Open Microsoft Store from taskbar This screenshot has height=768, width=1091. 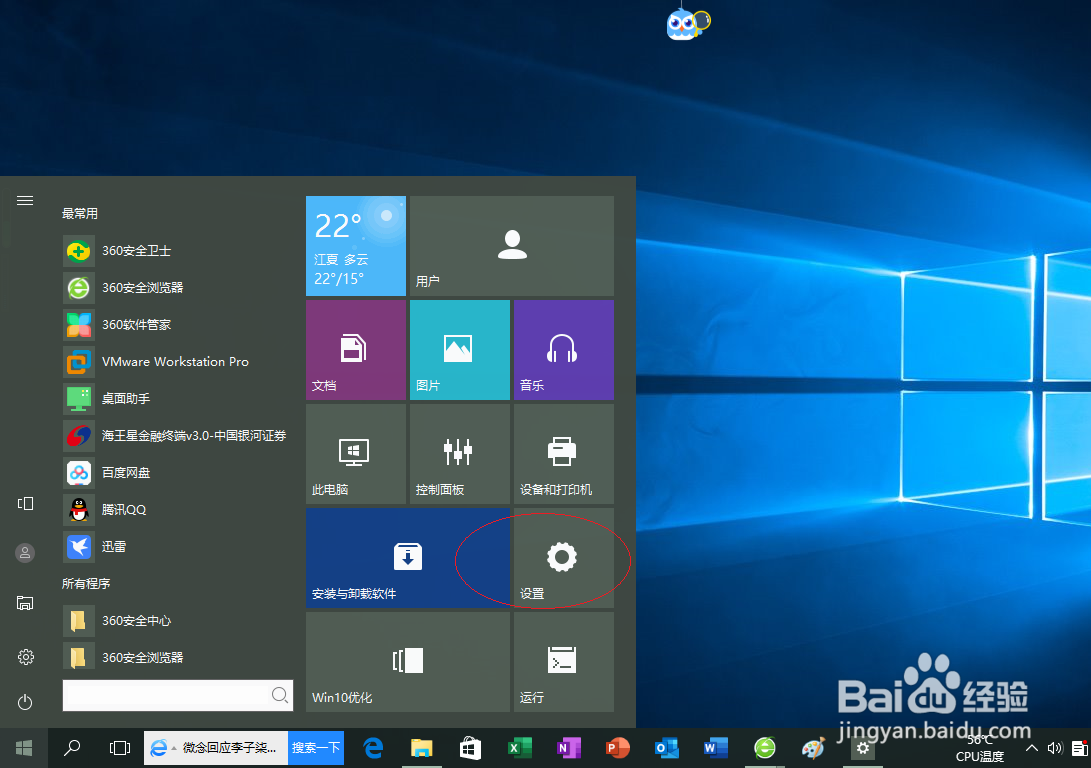coord(470,748)
